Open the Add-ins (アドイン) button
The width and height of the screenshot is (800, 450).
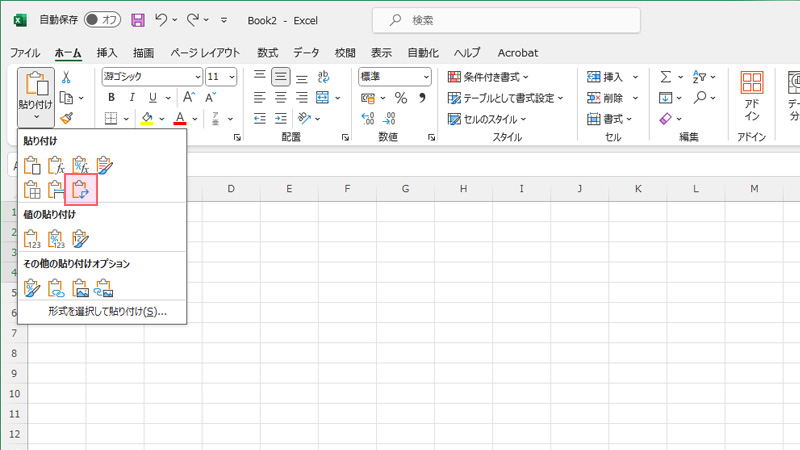click(752, 97)
